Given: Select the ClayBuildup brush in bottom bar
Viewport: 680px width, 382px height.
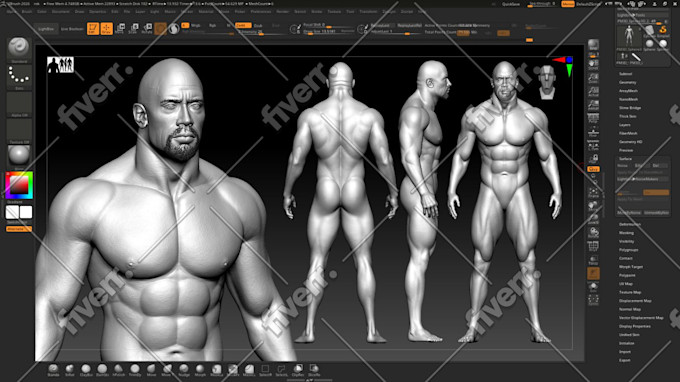Looking at the screenshot, I should [x=86, y=370].
